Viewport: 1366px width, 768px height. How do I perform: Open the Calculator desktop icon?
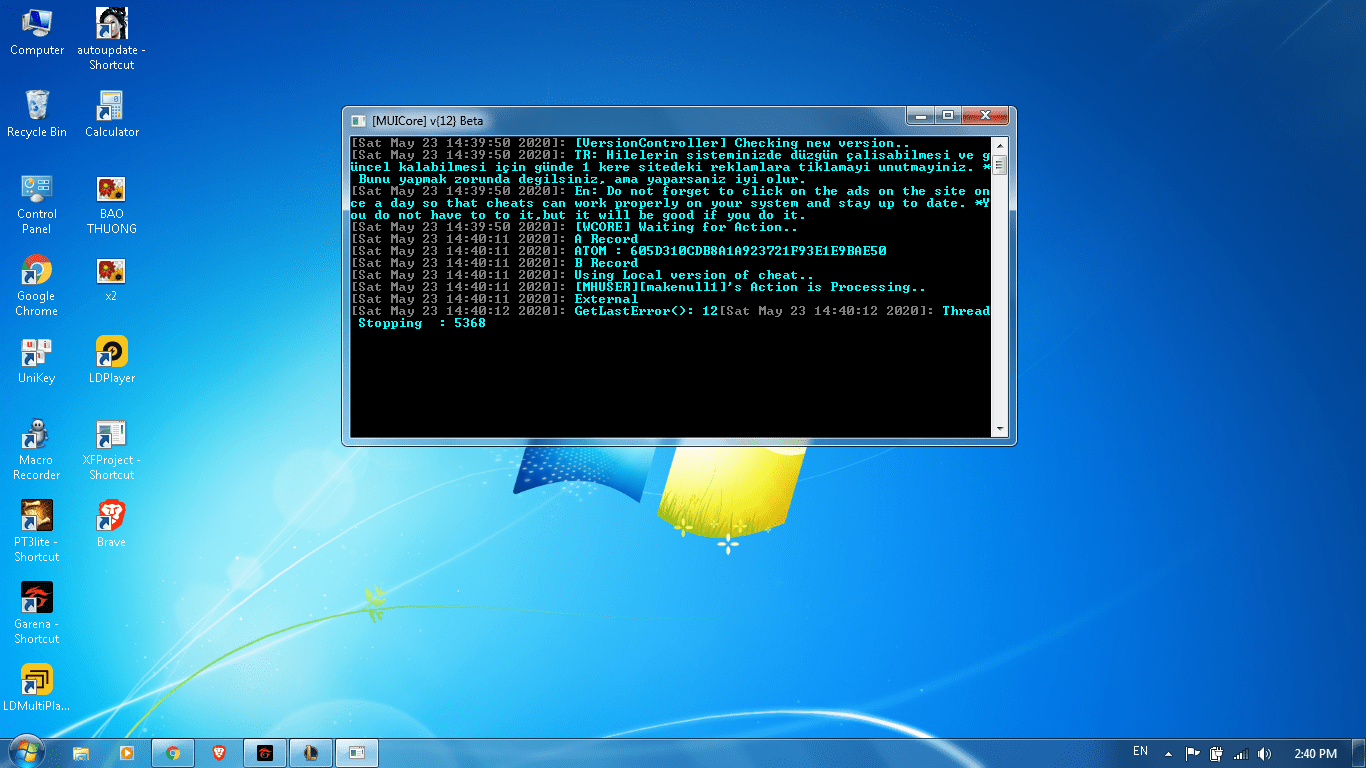(x=111, y=113)
